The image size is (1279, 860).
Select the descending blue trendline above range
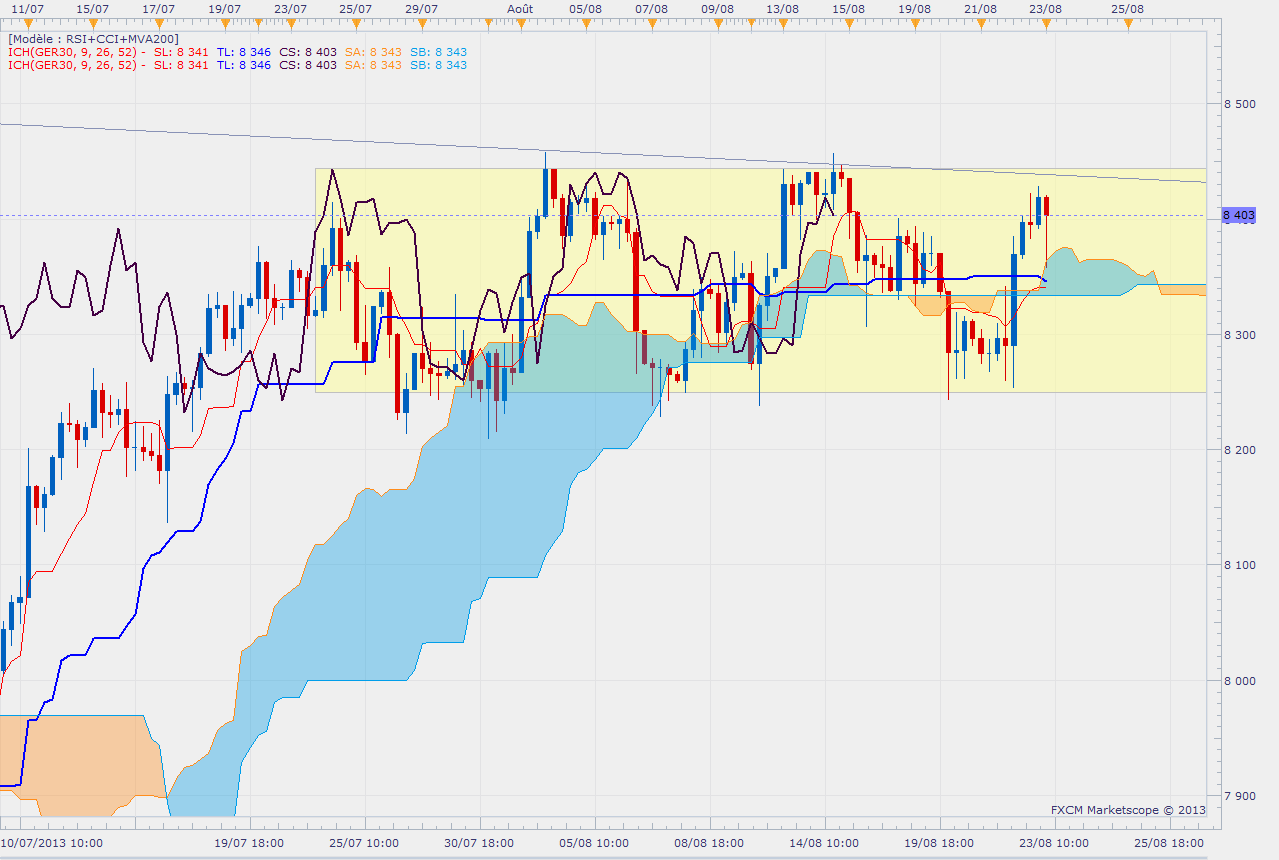pos(602,153)
